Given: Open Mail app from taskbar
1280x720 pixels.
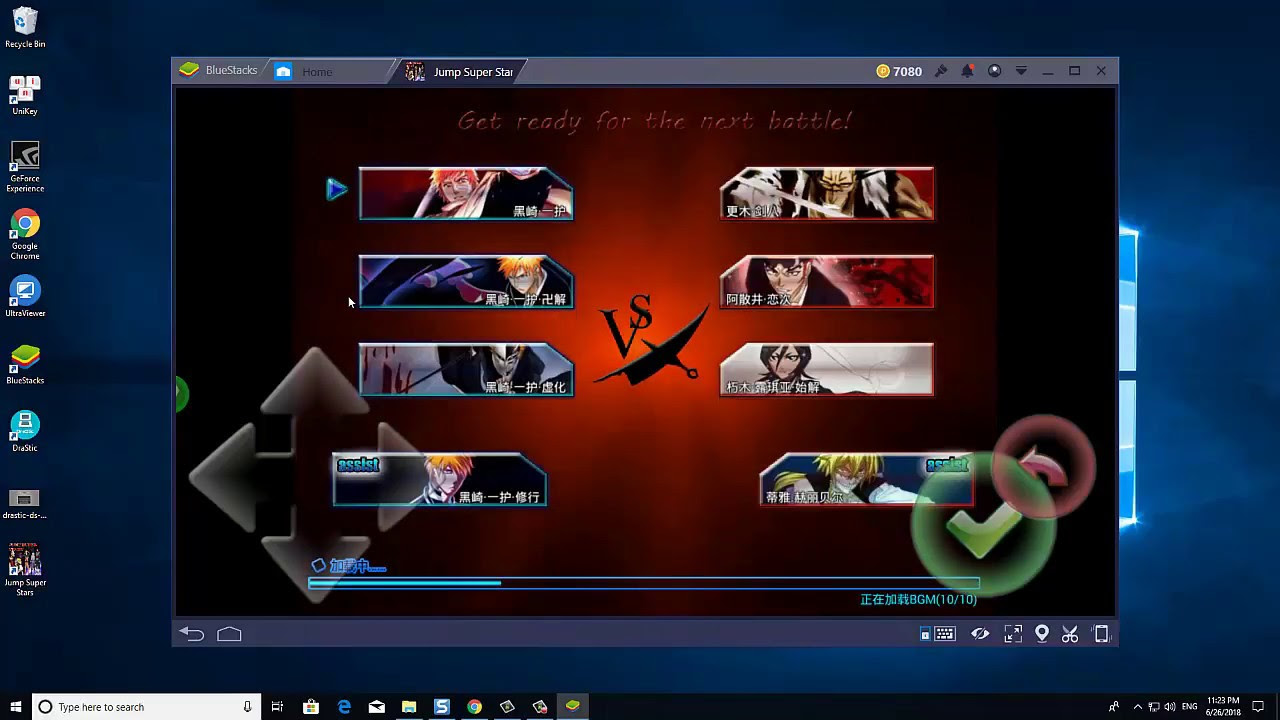Looking at the screenshot, I should point(376,707).
